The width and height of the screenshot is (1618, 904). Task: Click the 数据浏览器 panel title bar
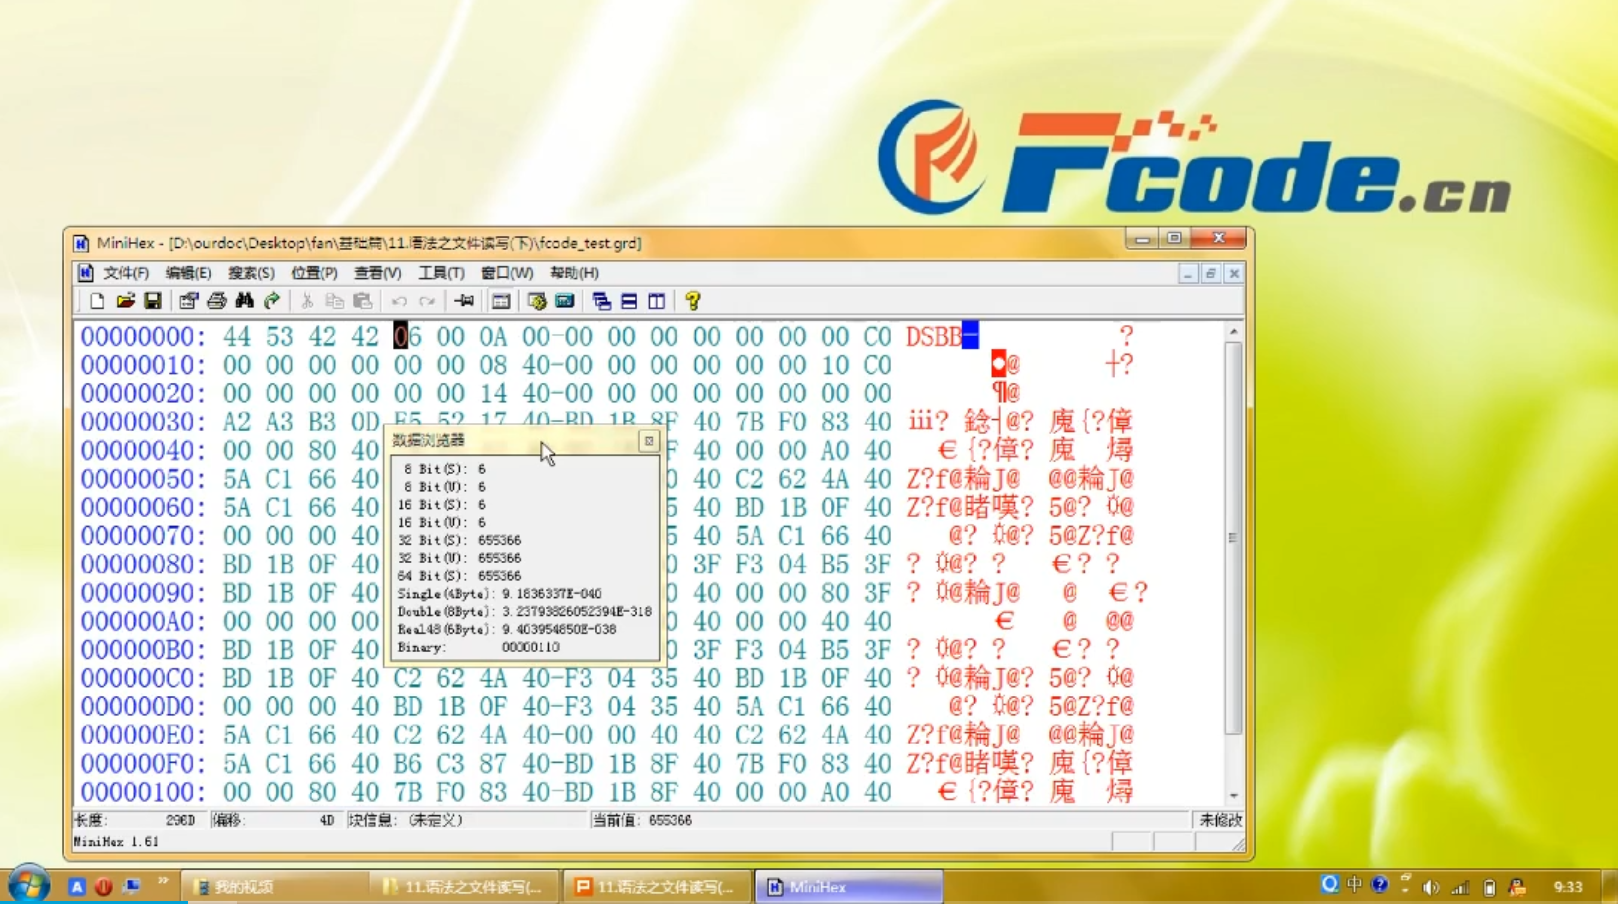[x=514, y=441]
